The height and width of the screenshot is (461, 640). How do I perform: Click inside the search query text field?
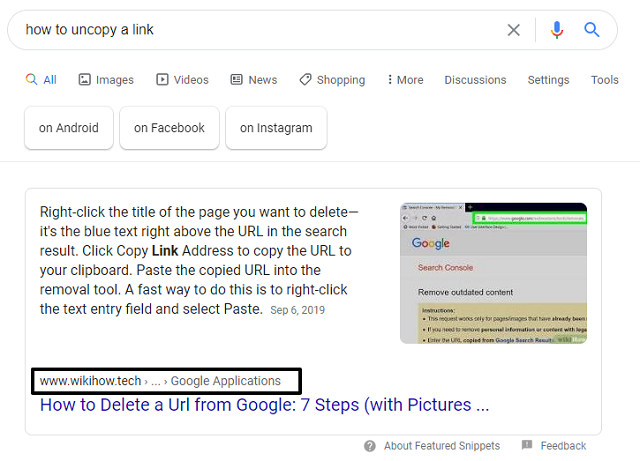click(x=250, y=30)
